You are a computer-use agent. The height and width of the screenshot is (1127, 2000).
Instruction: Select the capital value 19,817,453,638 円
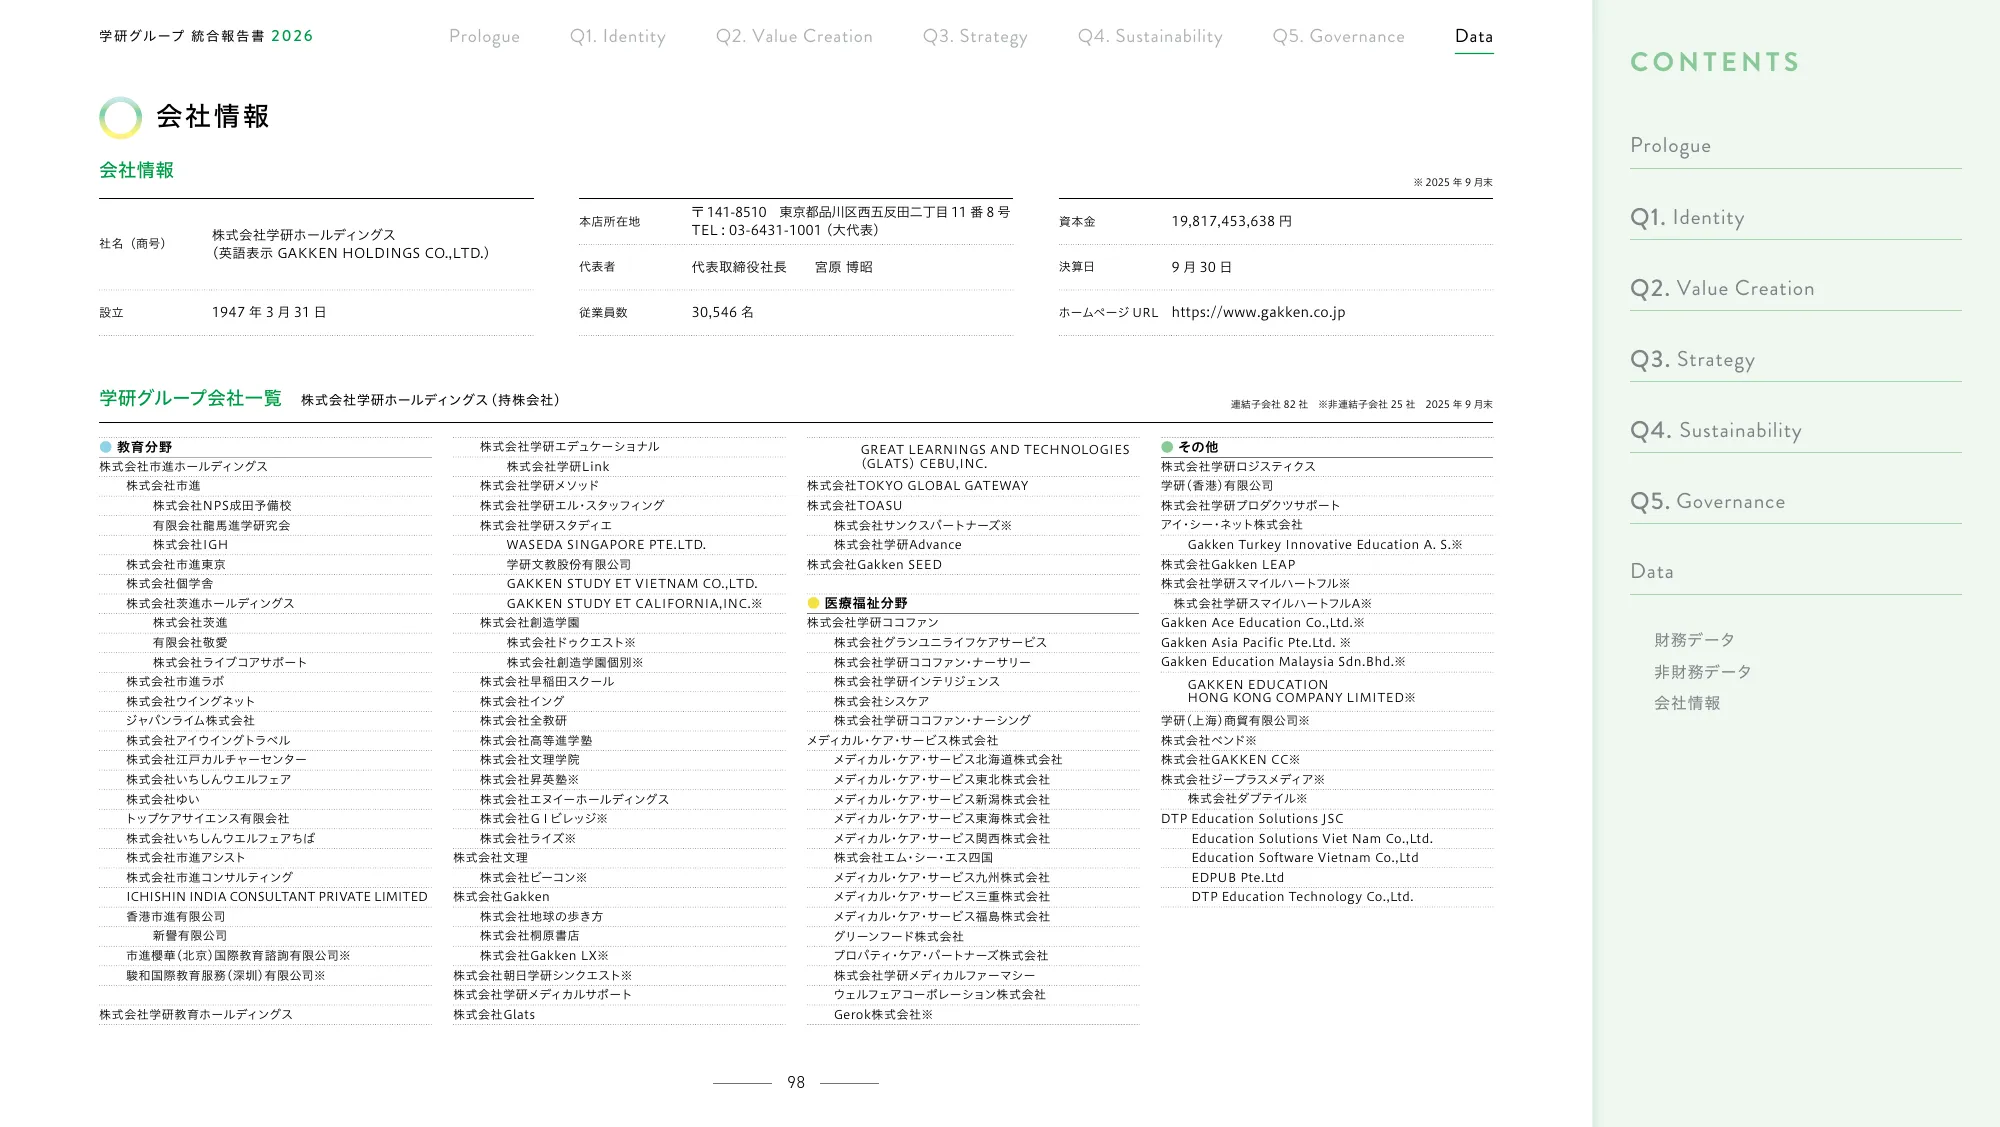tap(1232, 221)
